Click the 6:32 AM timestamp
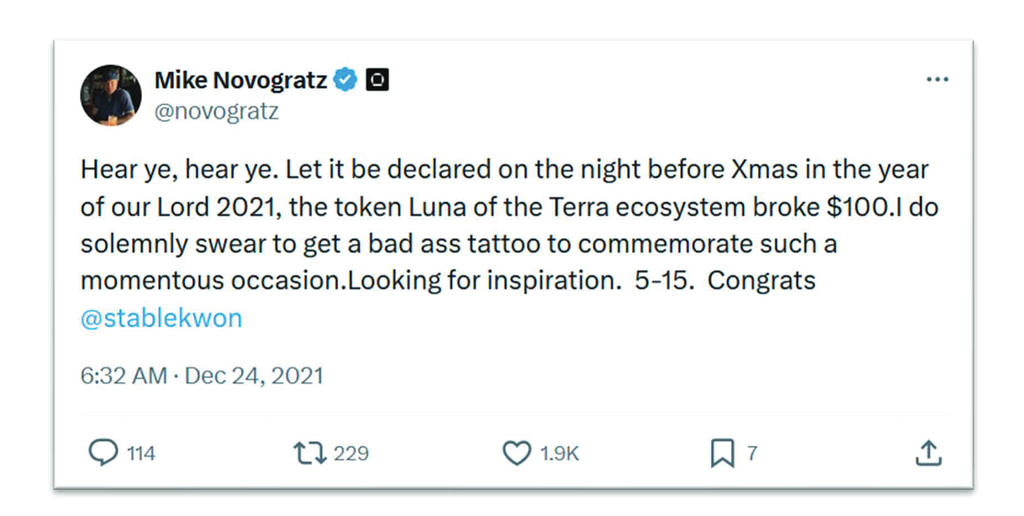This screenshot has width=1024, height=516. 122,375
